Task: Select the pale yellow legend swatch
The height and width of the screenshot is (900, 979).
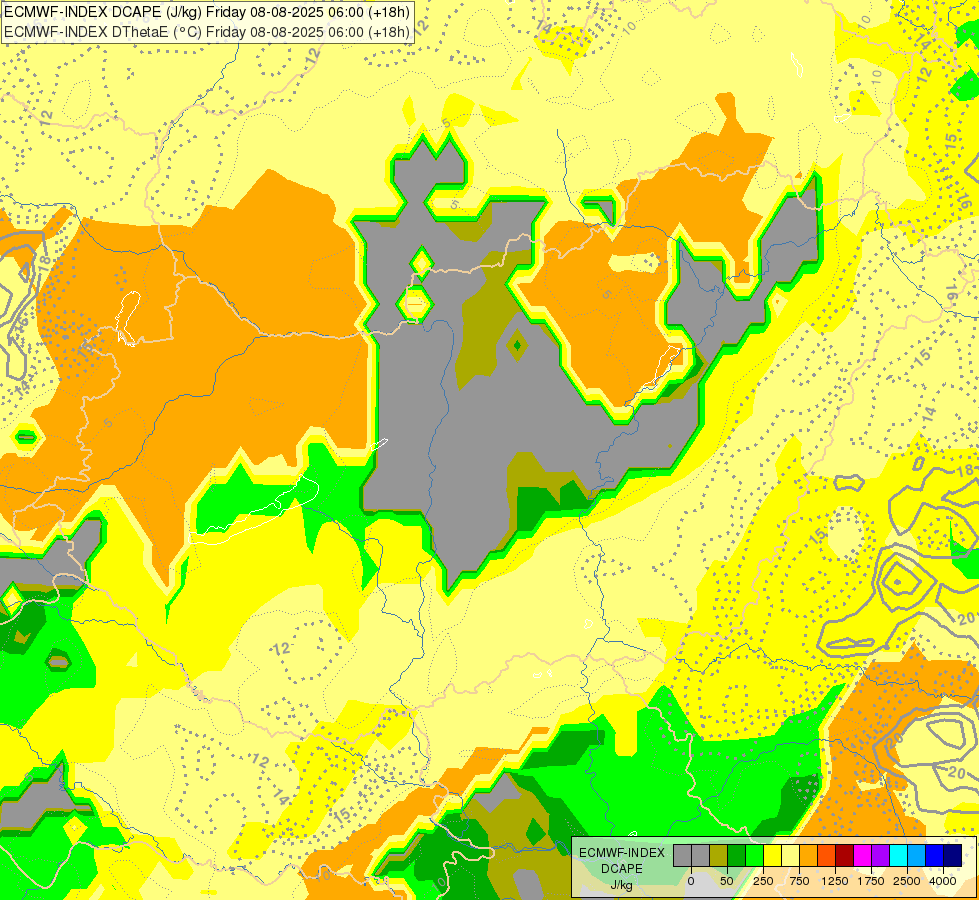Action: (790, 855)
